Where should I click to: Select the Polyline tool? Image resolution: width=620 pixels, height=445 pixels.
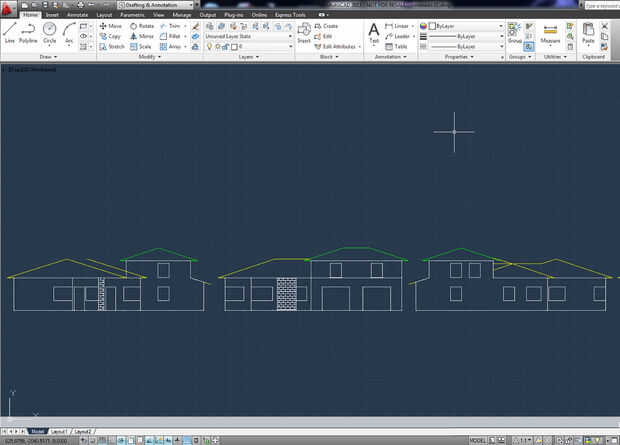click(28, 33)
